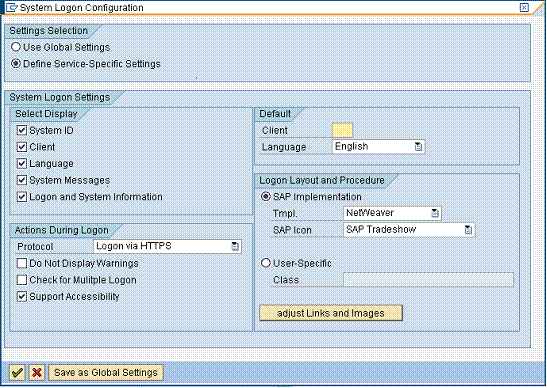Open the SAP Tradeshow combo box
The width and height of the screenshot is (547, 388).
coord(409,230)
